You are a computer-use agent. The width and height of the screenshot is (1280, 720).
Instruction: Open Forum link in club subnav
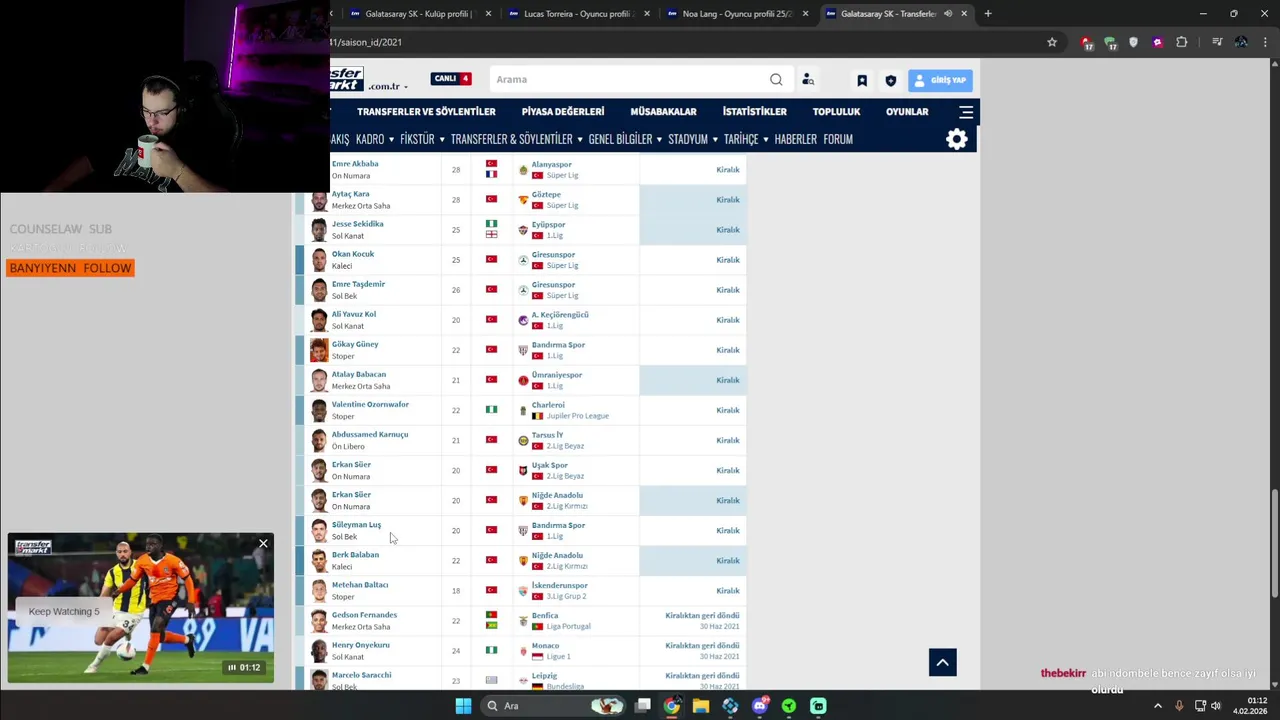tap(838, 139)
